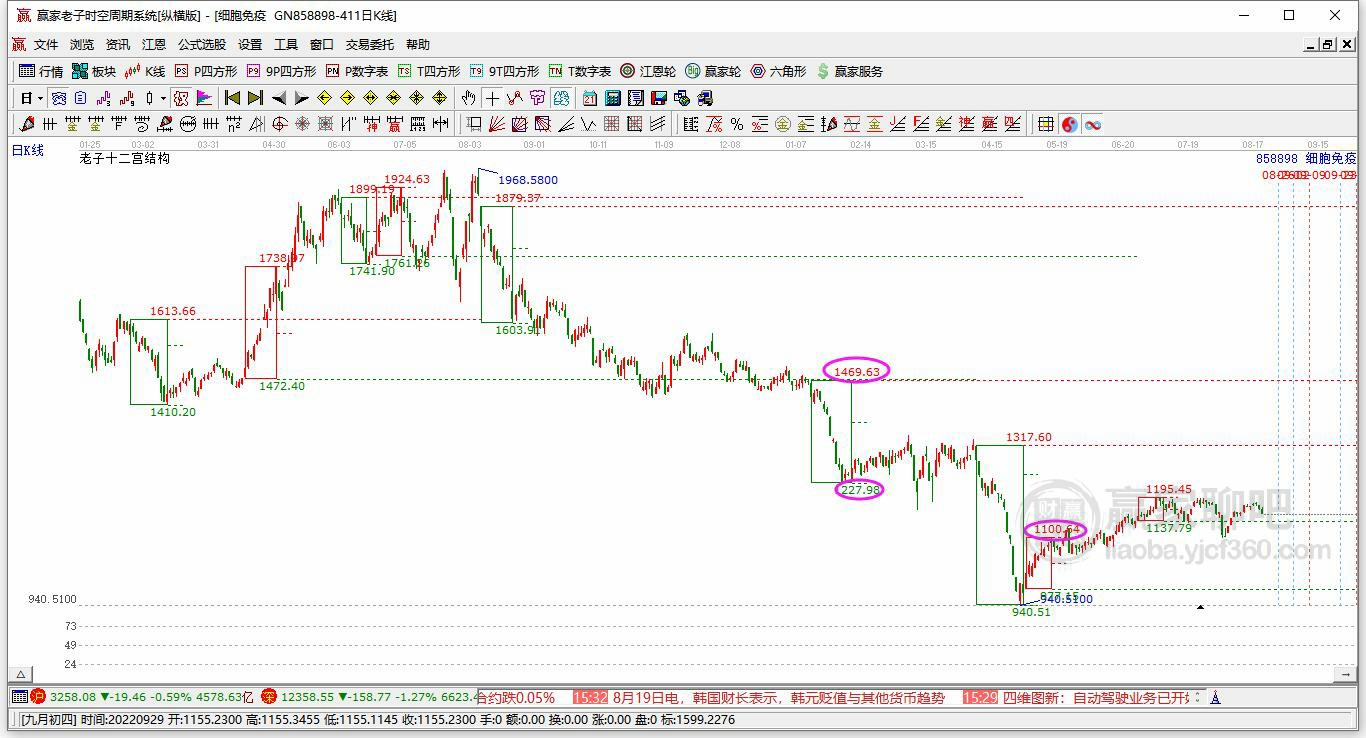The image size is (1366, 738).
Task: Expand the candlestick style dropdown arrow
Action: 163,98
